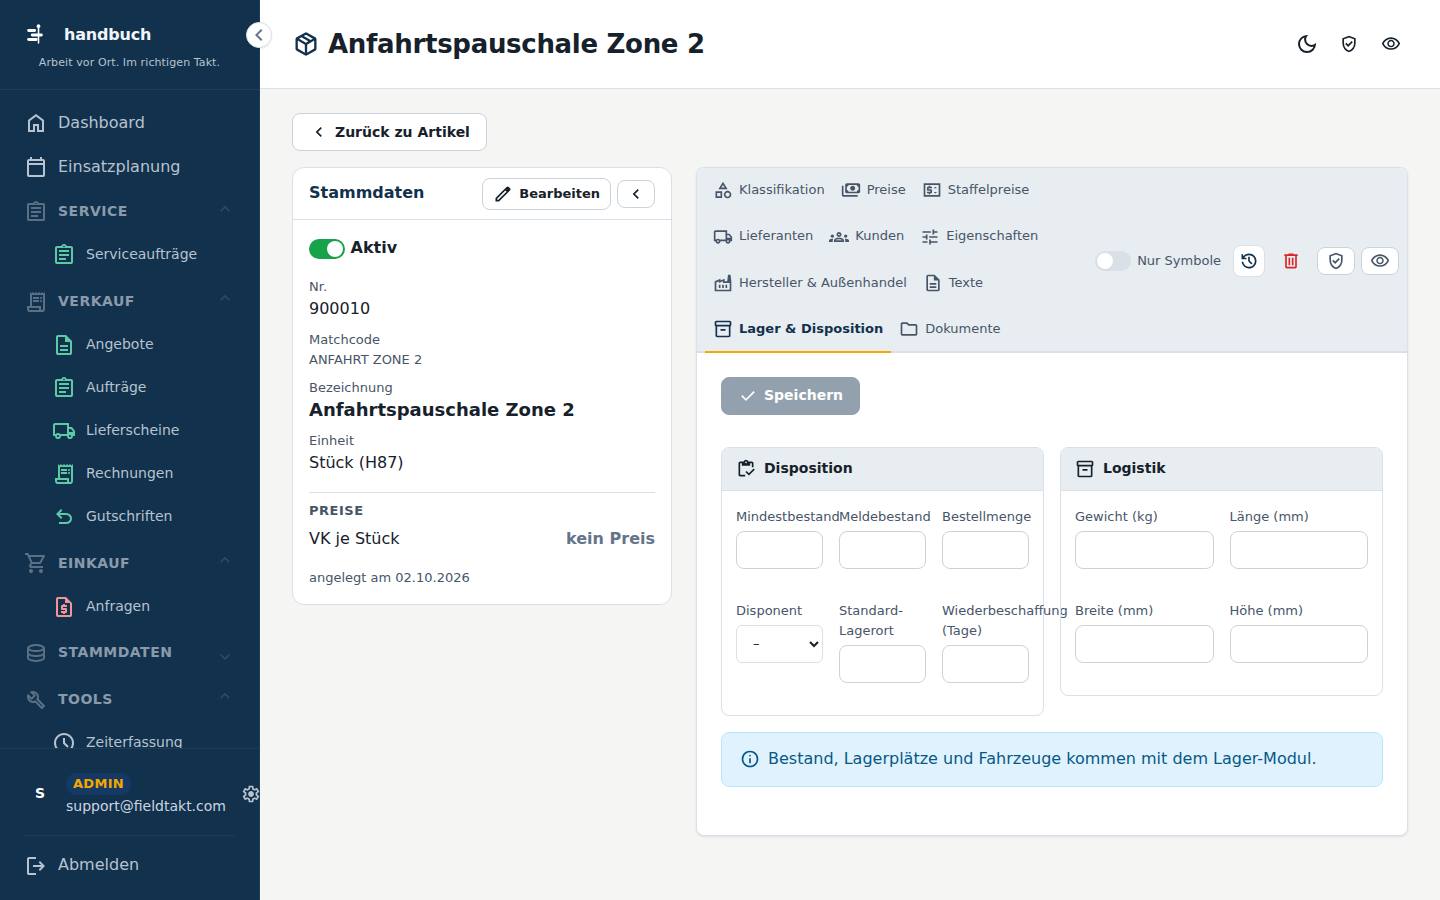Viewport: 1440px width, 900px height.
Task: Click the header shield check icon
Action: click(x=1349, y=44)
